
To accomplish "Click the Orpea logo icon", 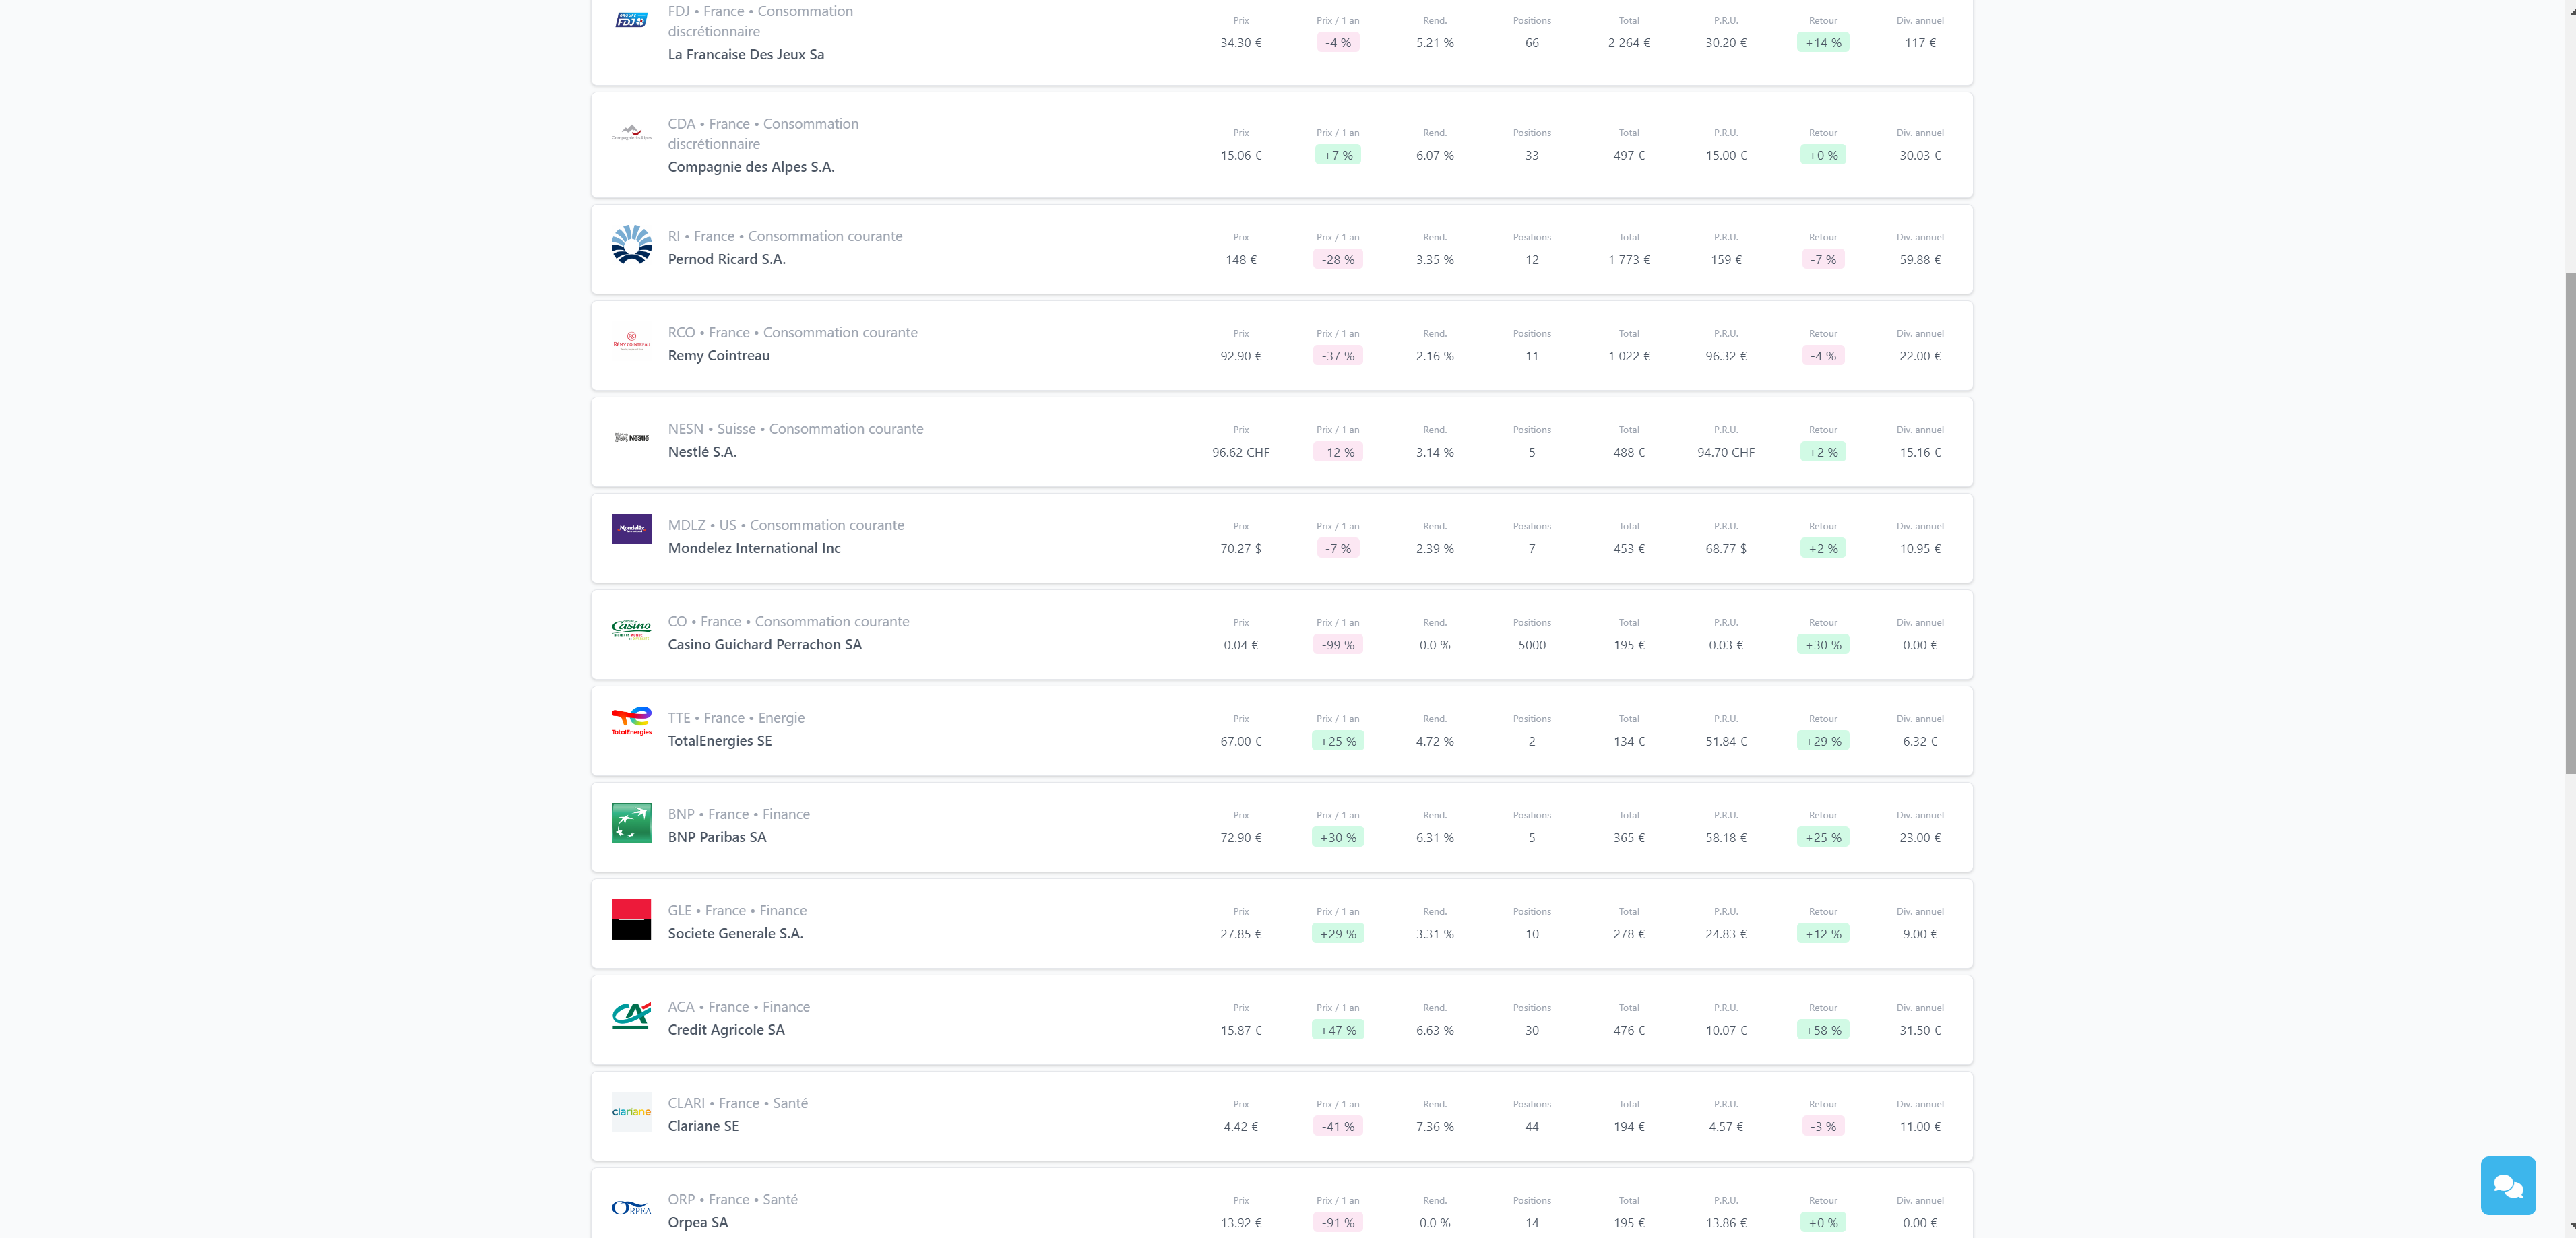I will 631,1208.
